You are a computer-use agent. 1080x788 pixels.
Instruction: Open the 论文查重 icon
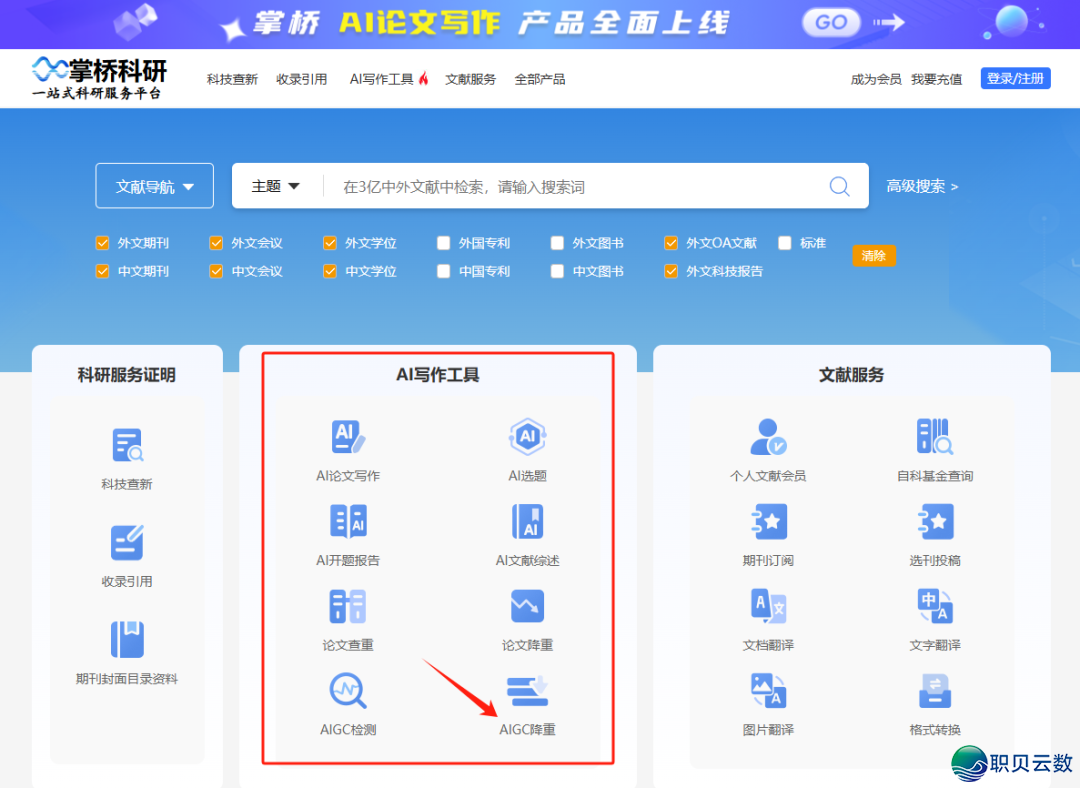coord(348,607)
